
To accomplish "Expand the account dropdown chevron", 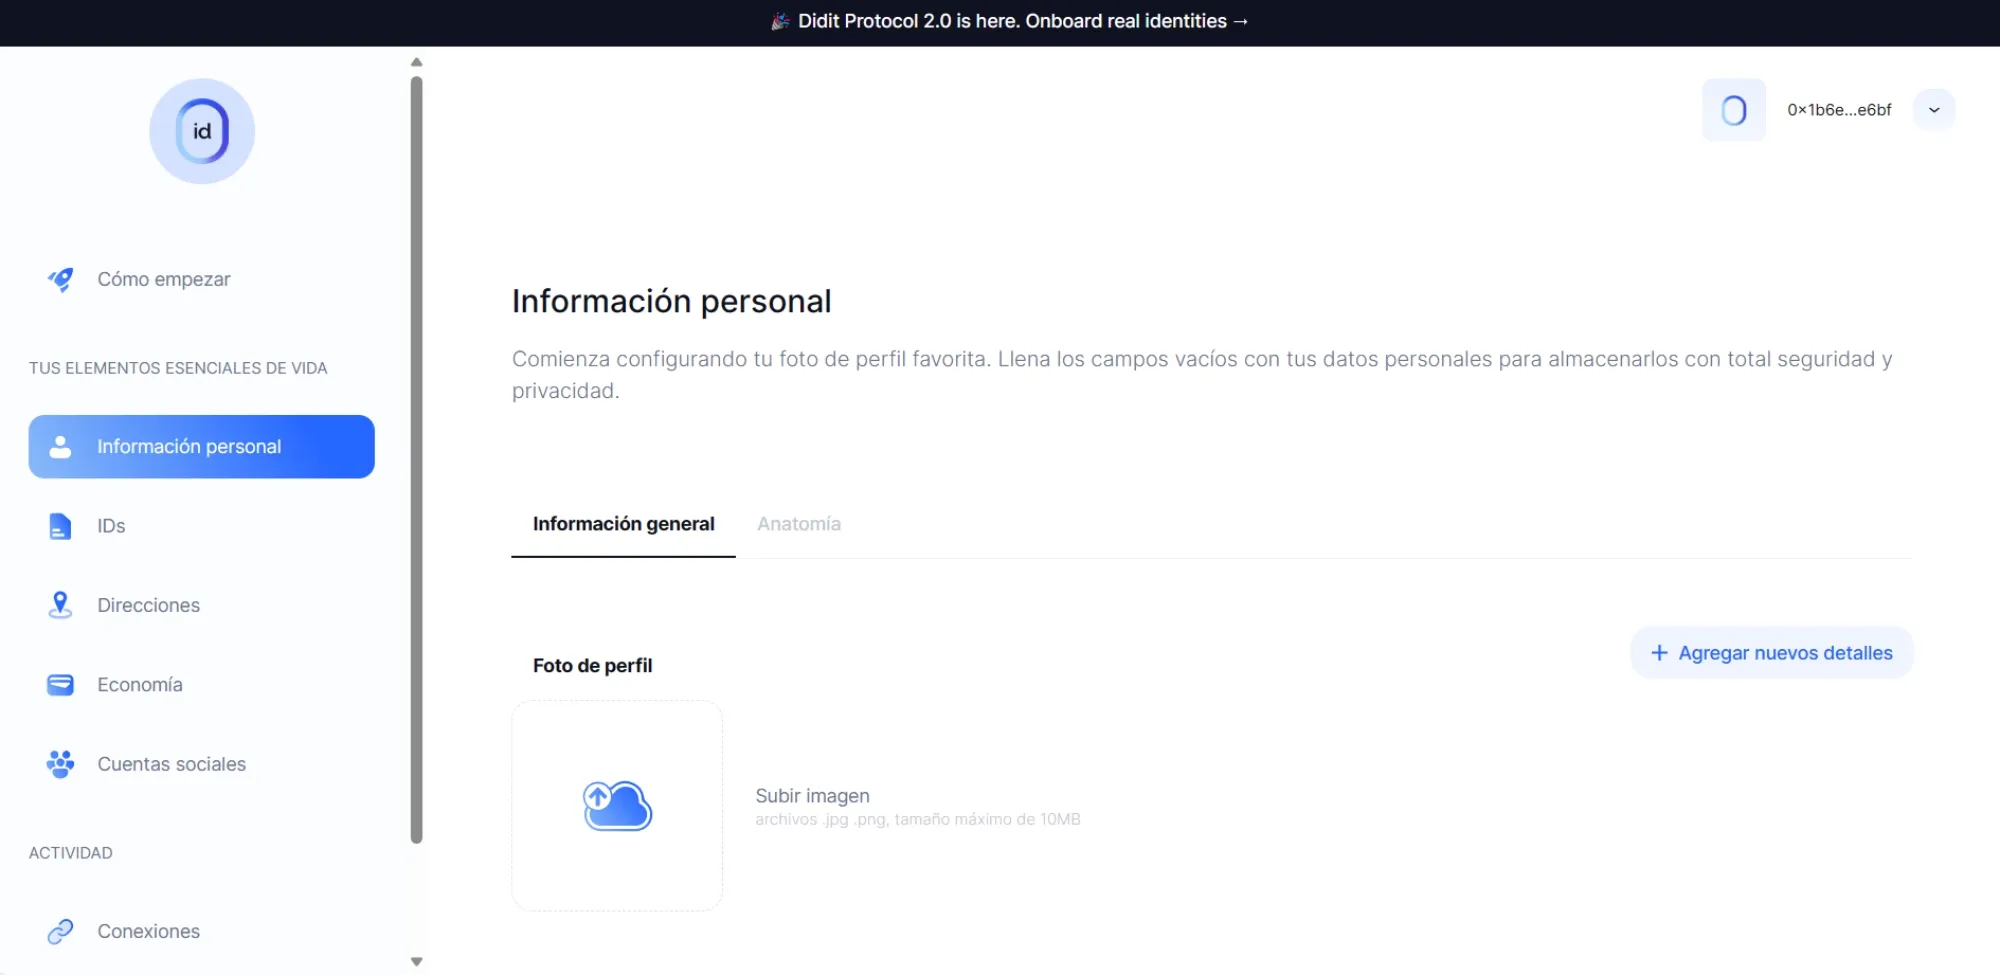I will click(x=1934, y=110).
